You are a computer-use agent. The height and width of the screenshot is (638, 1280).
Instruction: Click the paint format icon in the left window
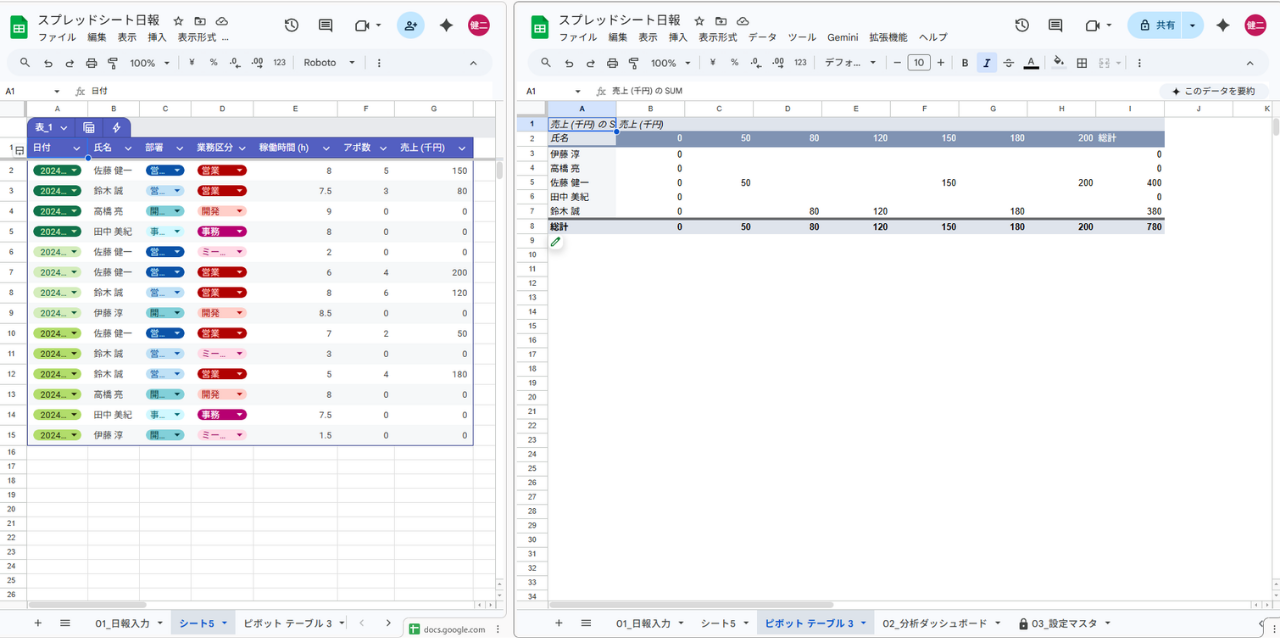tap(112, 62)
